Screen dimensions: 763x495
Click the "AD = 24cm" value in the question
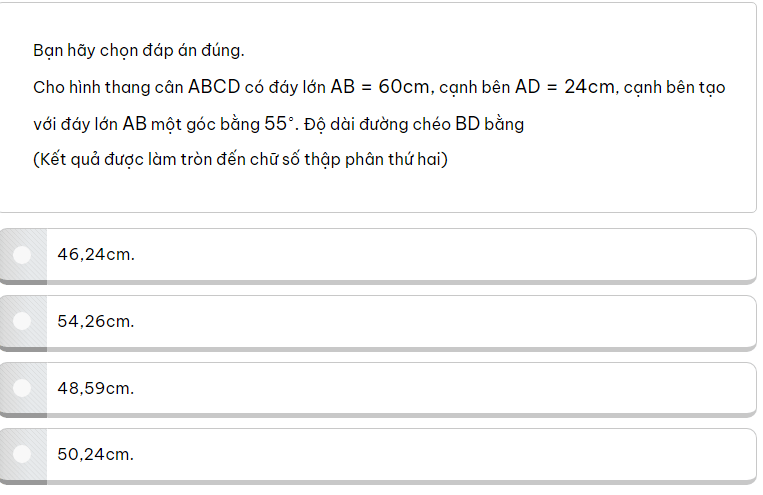click(565, 87)
